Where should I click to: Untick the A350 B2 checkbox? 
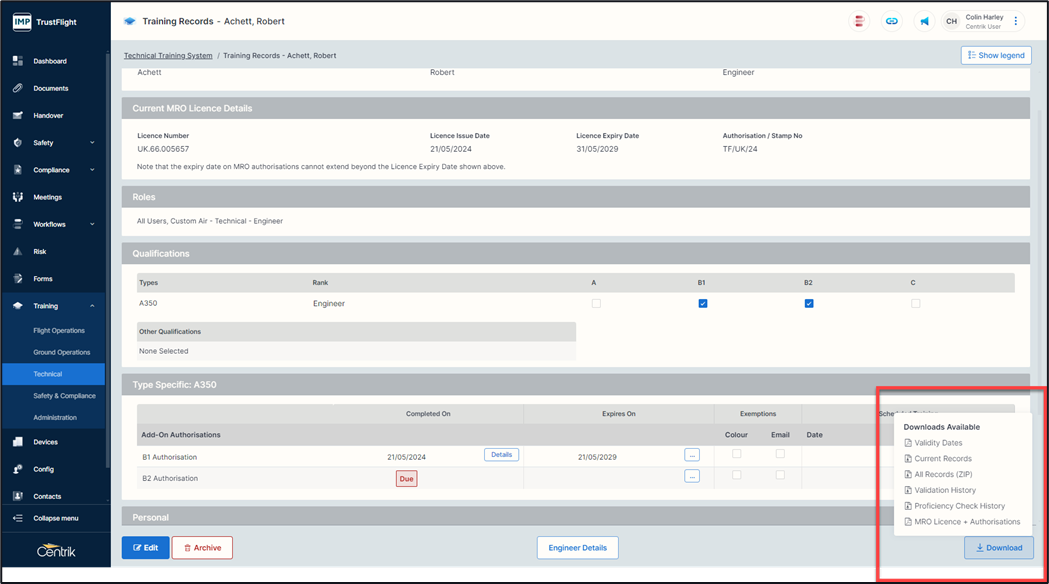coord(809,304)
